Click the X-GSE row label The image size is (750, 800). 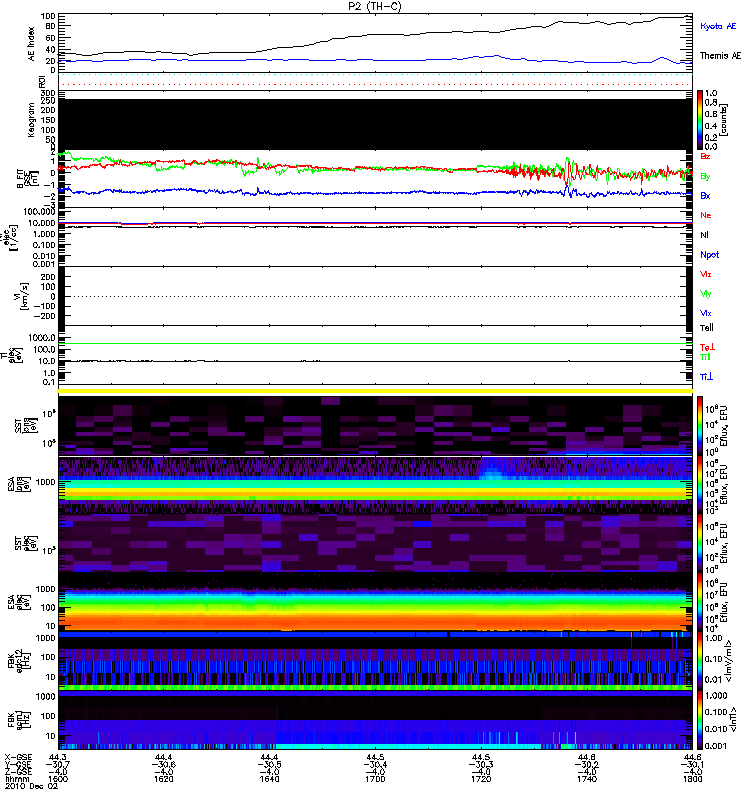18,757
